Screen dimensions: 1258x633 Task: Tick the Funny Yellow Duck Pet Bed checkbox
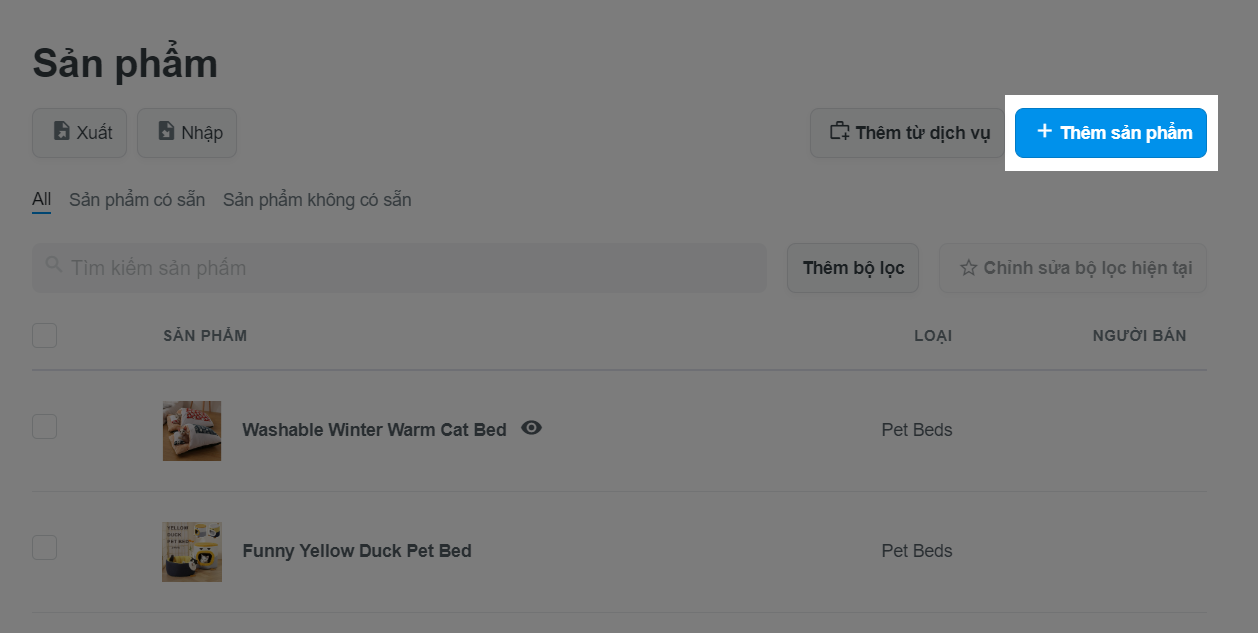44,547
